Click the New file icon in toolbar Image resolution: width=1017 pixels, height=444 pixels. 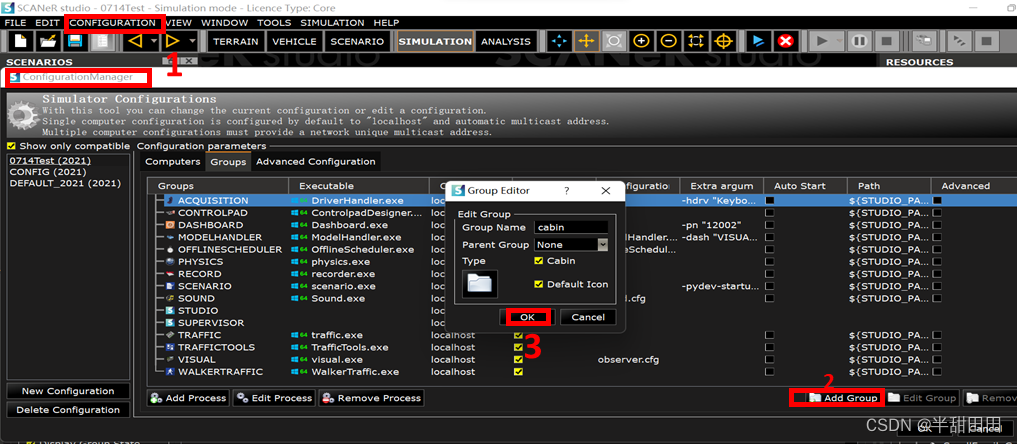[x=21, y=41]
